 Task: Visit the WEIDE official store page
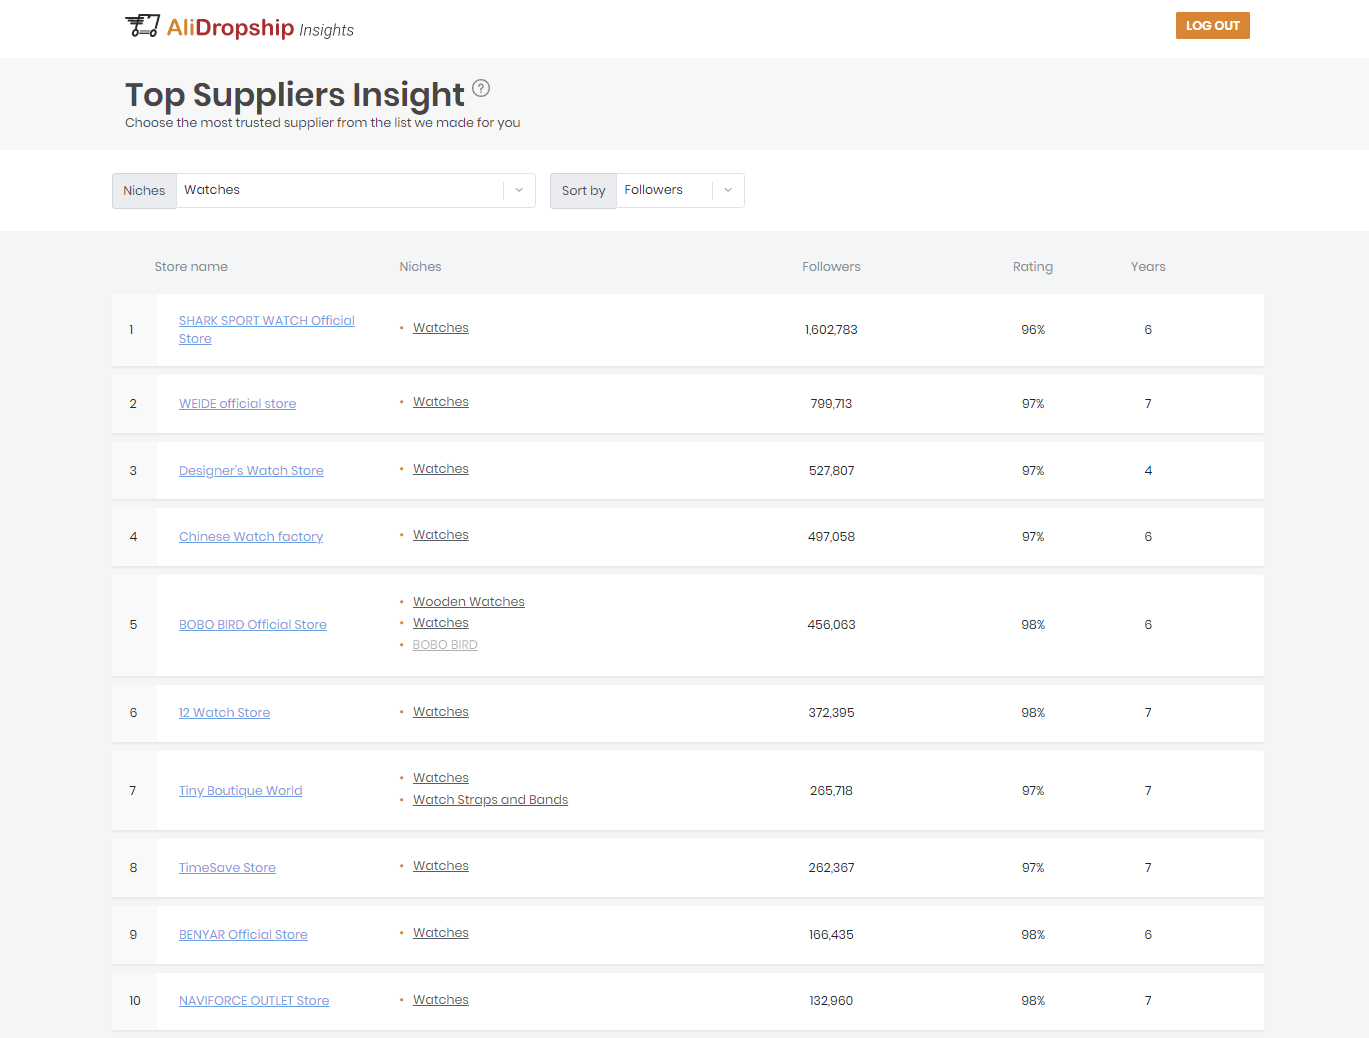click(237, 403)
